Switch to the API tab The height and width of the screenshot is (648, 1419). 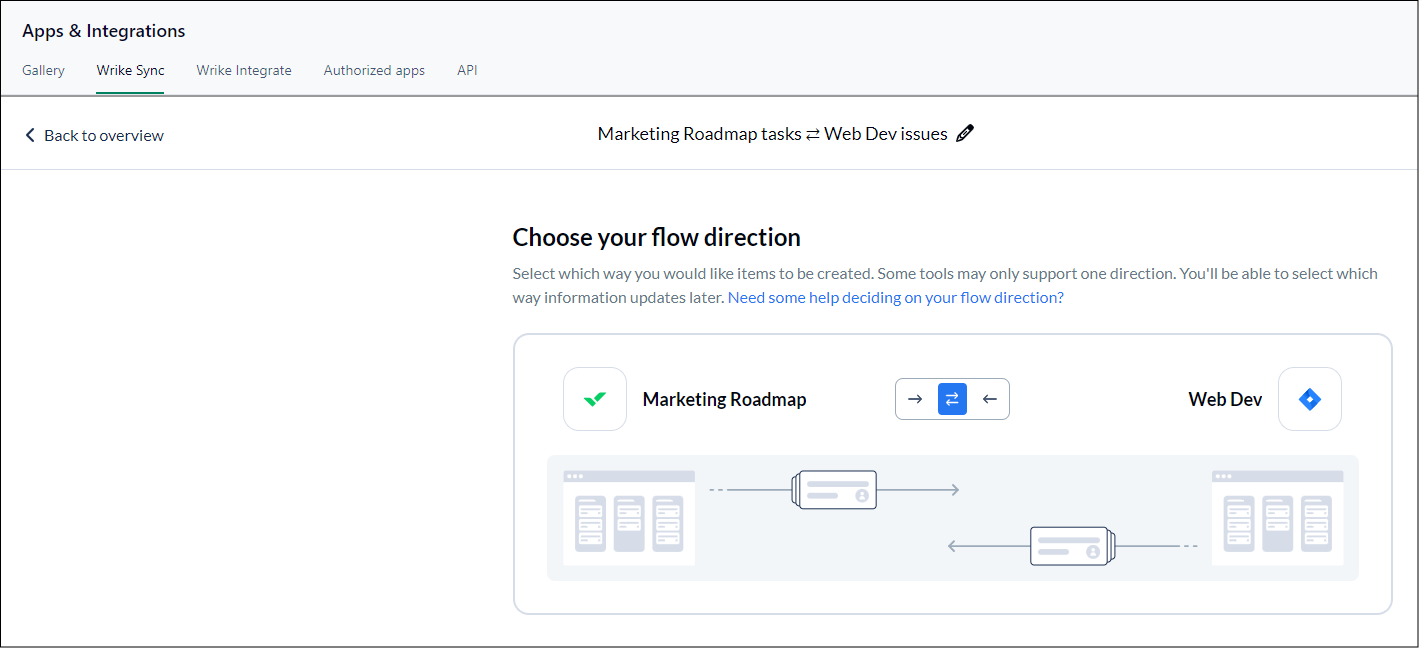(x=467, y=70)
